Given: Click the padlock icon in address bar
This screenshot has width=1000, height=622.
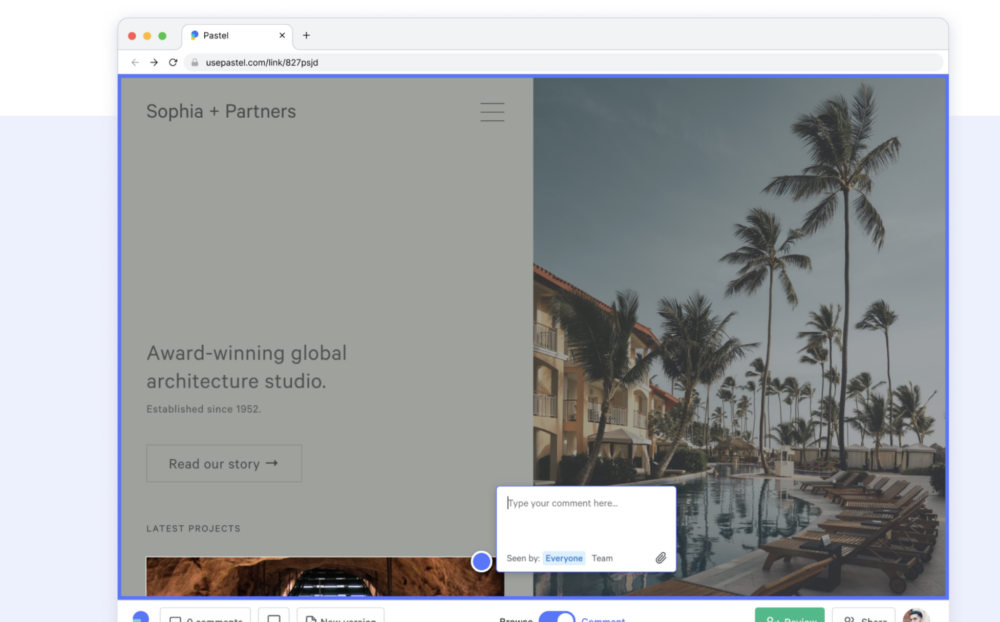Looking at the screenshot, I should [196, 62].
